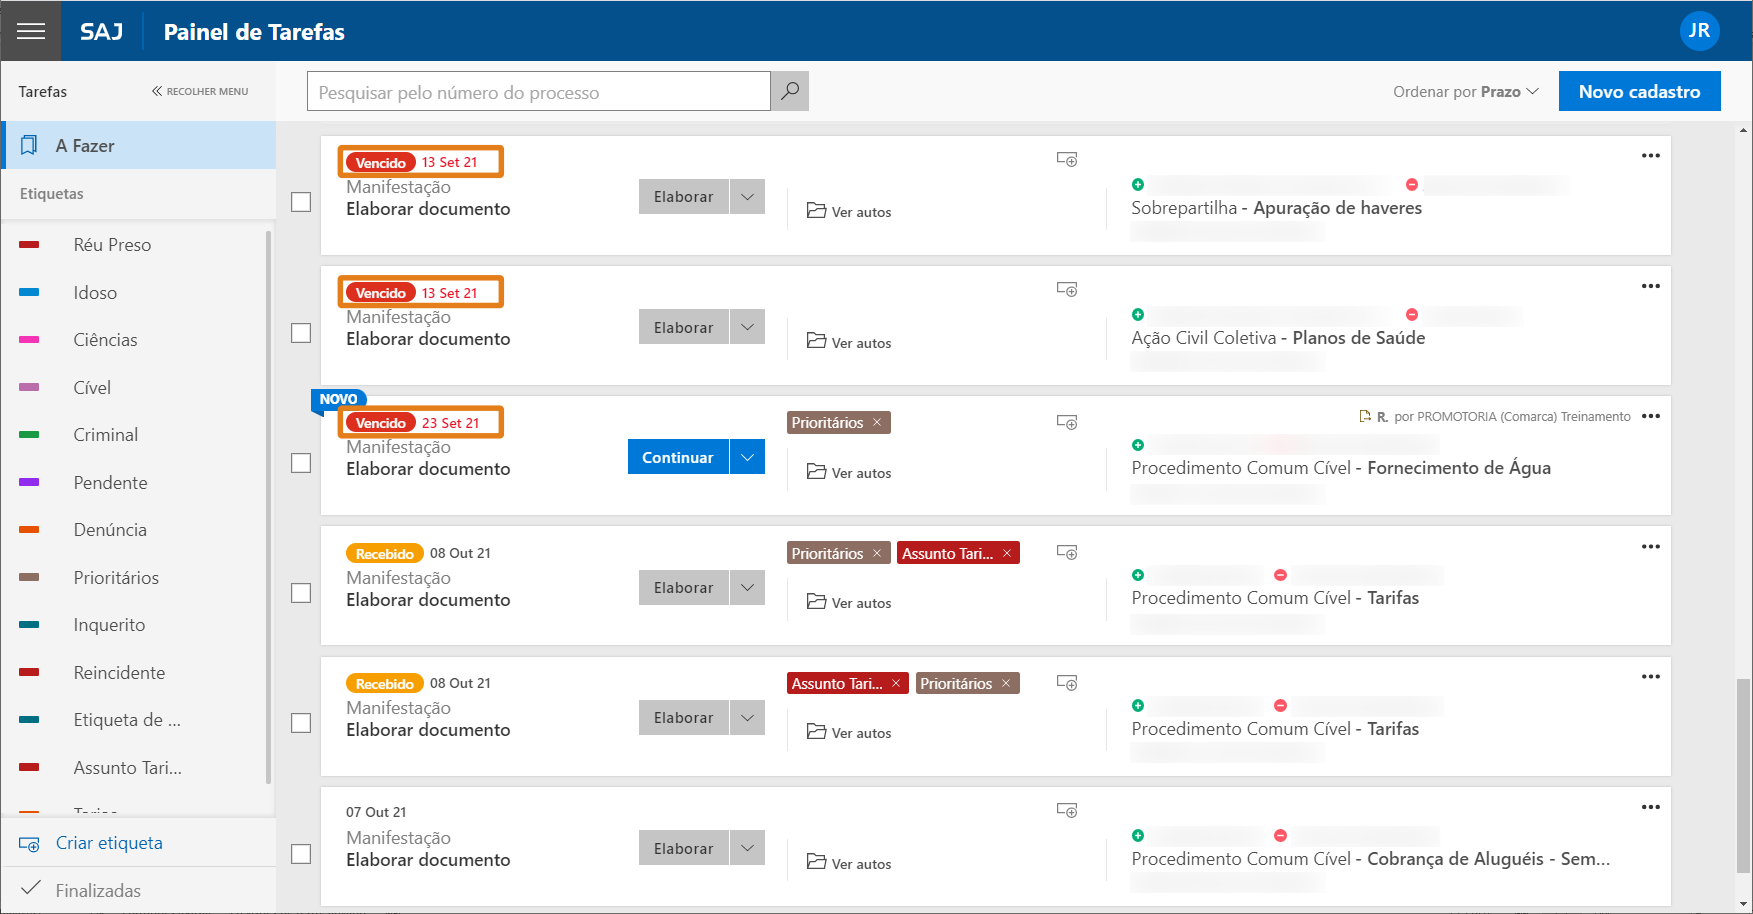Select the Sobrepartilha task checkbox
Viewport: 1753px width, 914px height.
point(301,202)
